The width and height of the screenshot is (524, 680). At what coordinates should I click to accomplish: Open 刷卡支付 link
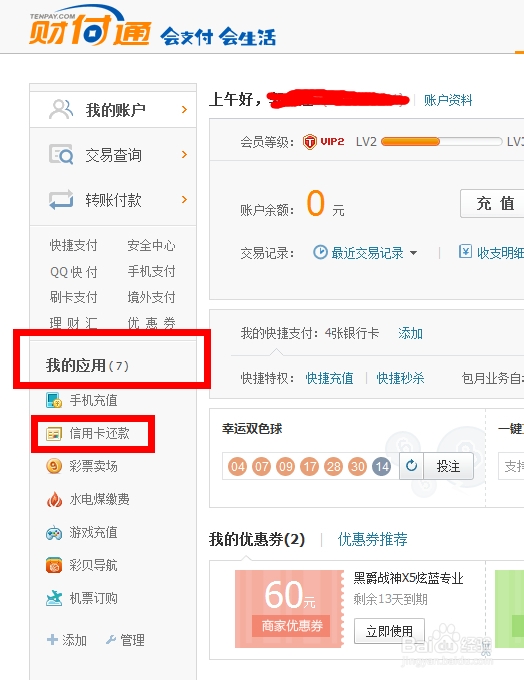[x=73, y=298]
